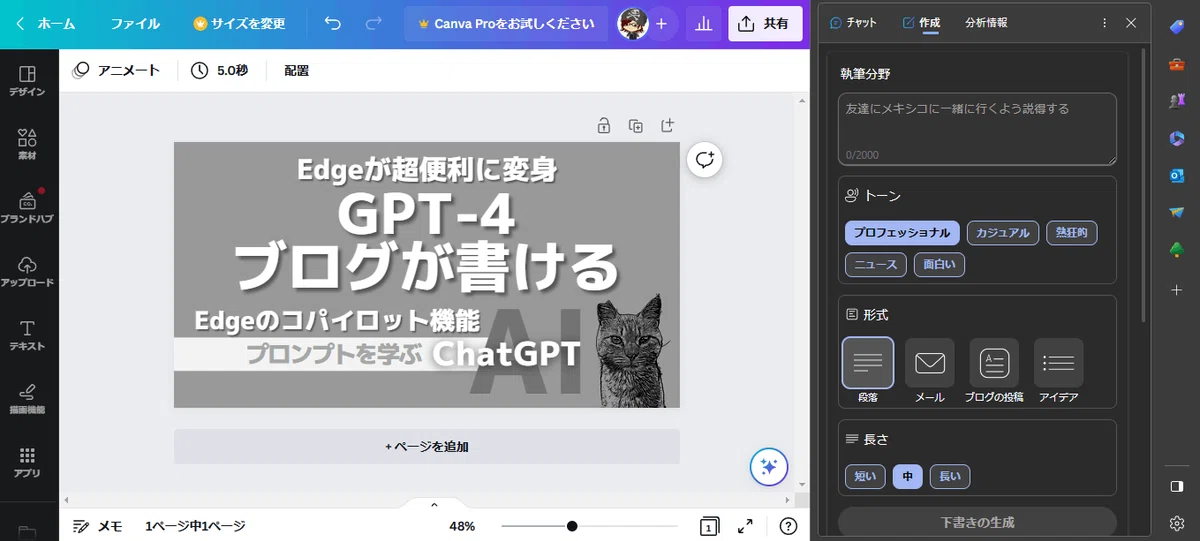1200x541 pixels.
Task: Set length to 中
Action: (908, 477)
